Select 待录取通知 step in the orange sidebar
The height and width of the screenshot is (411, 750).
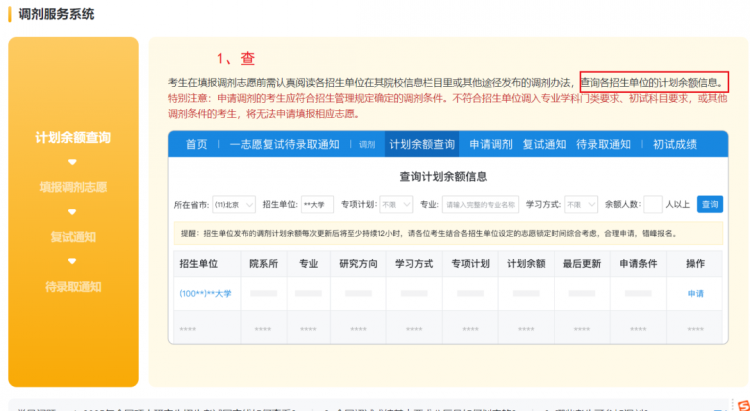pyautogui.click(x=73, y=287)
